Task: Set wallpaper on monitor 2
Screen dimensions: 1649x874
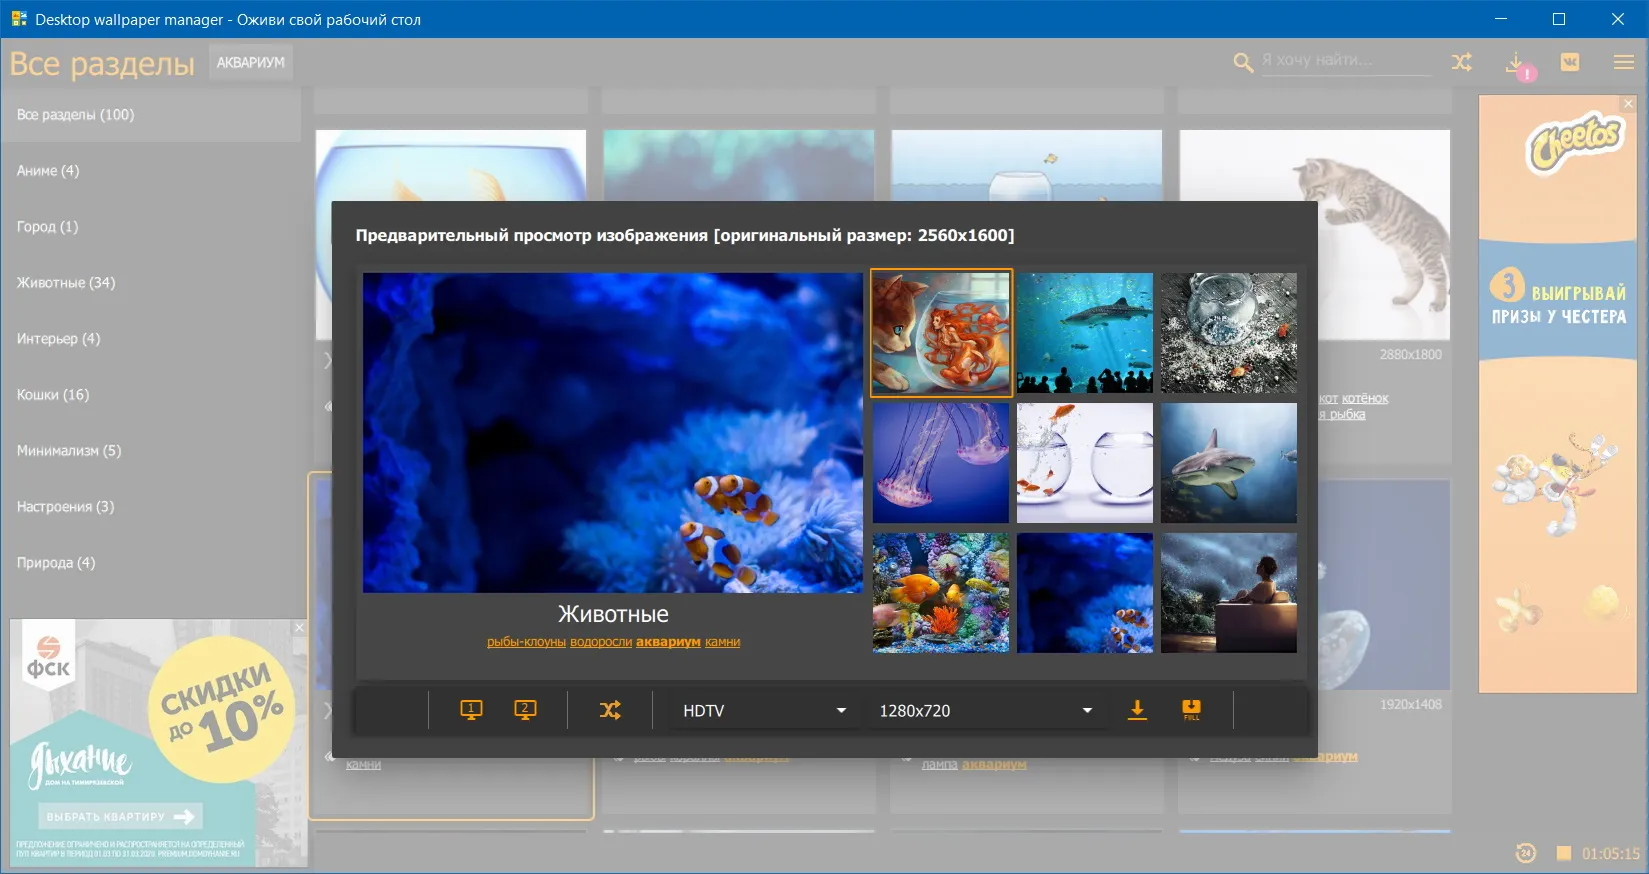Action: tap(525, 710)
